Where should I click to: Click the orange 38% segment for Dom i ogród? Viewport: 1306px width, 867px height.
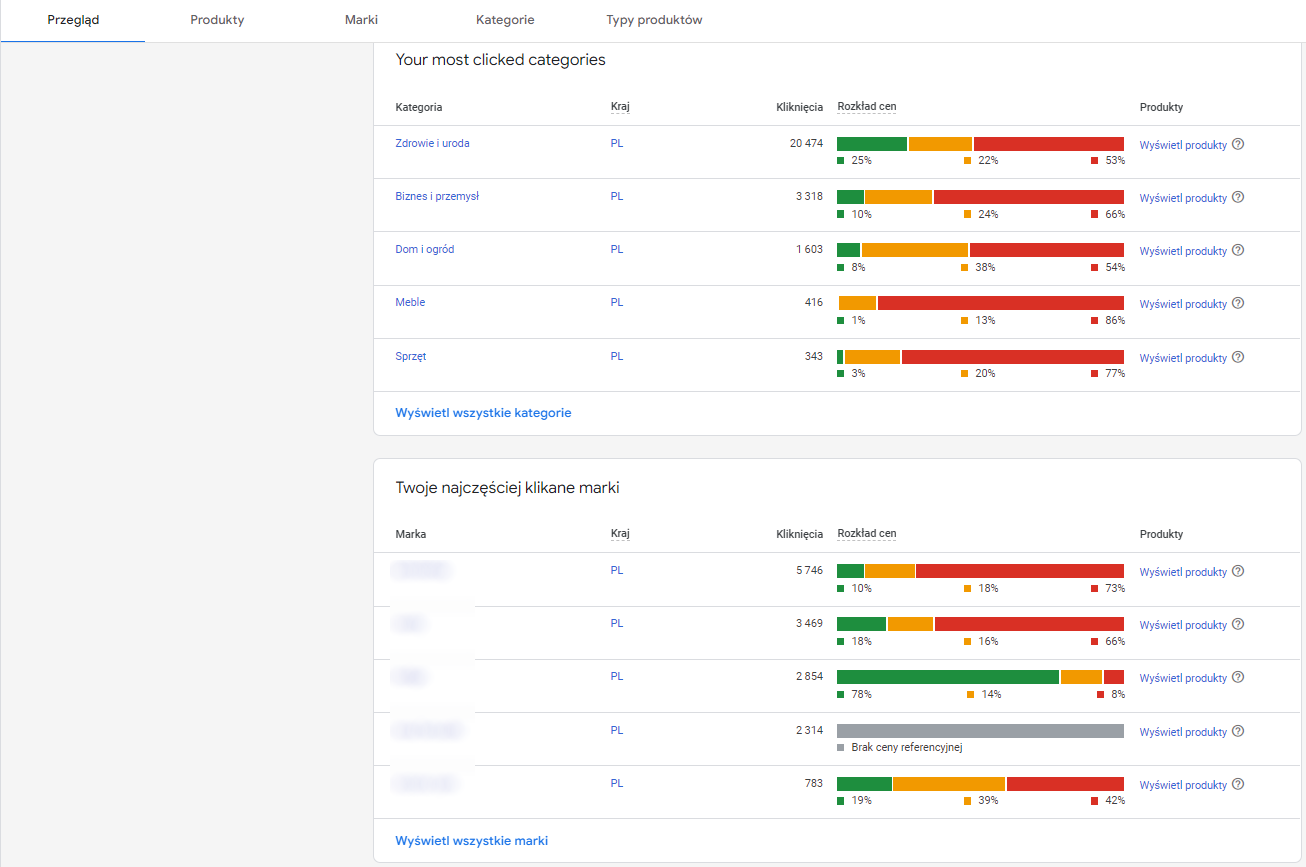[915, 250]
